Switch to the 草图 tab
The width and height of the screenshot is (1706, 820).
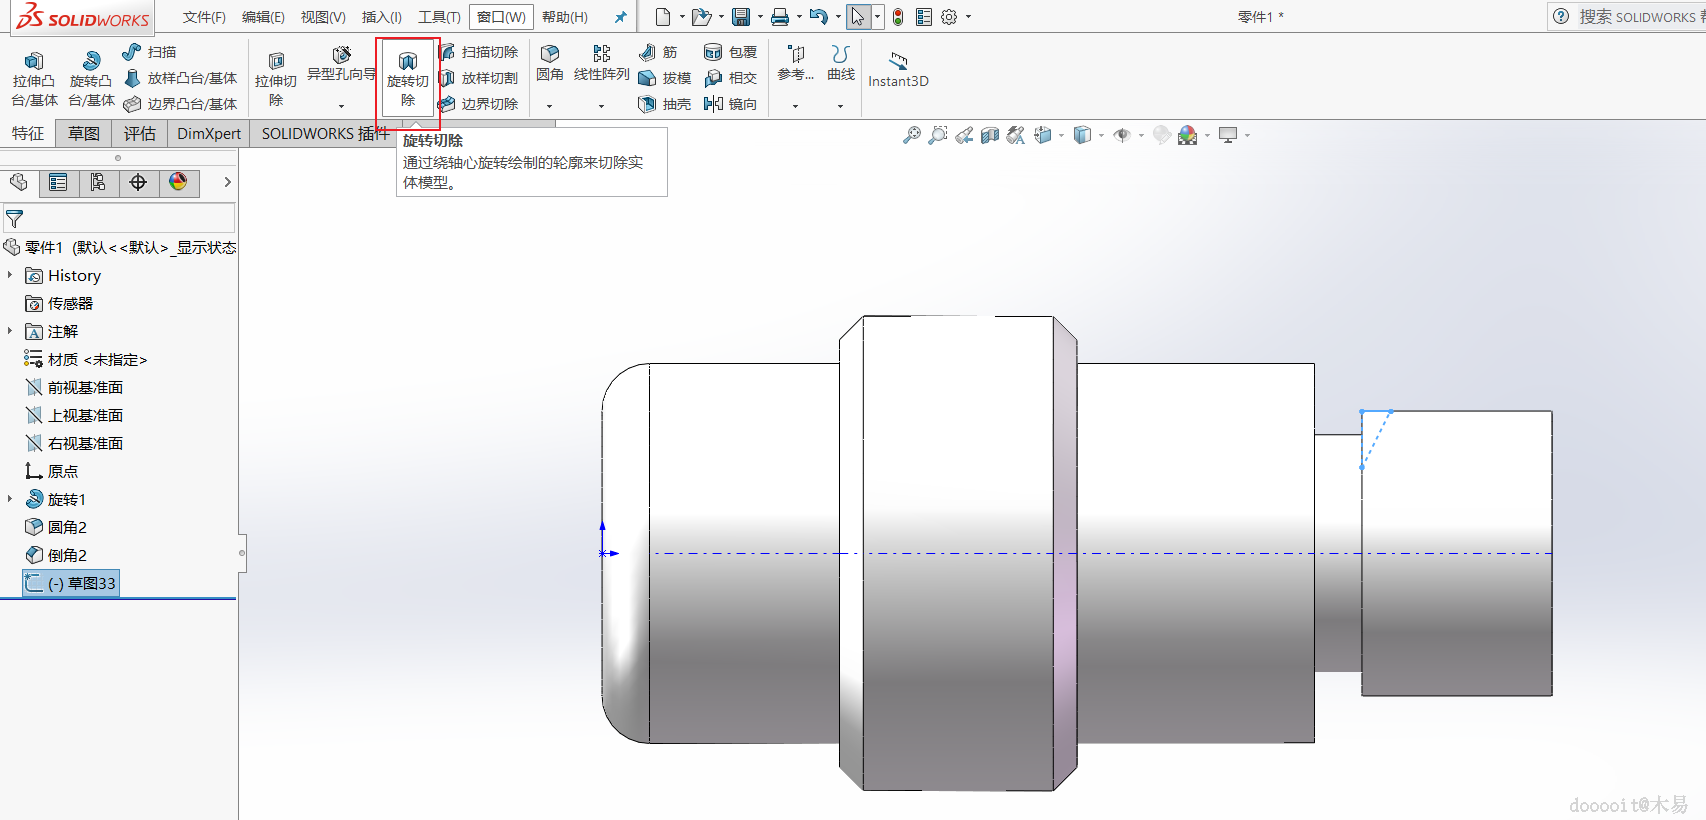(84, 134)
